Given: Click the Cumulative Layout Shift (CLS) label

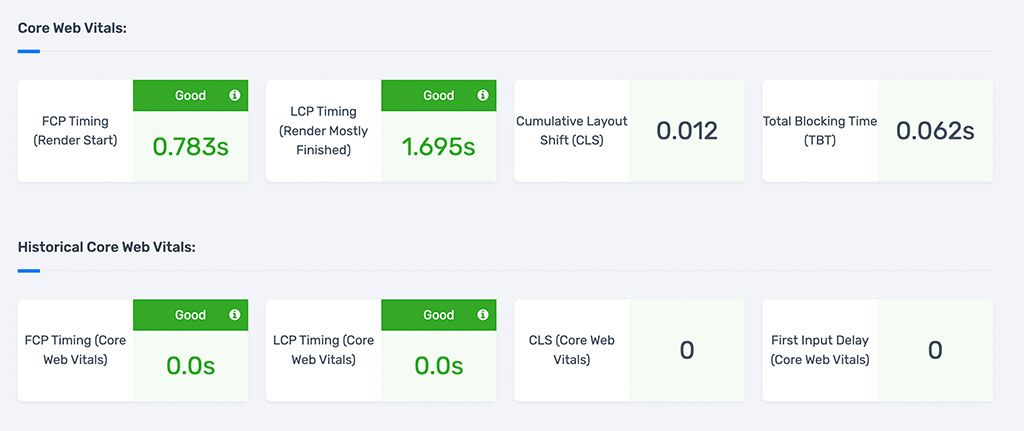Looking at the screenshot, I should [x=572, y=131].
